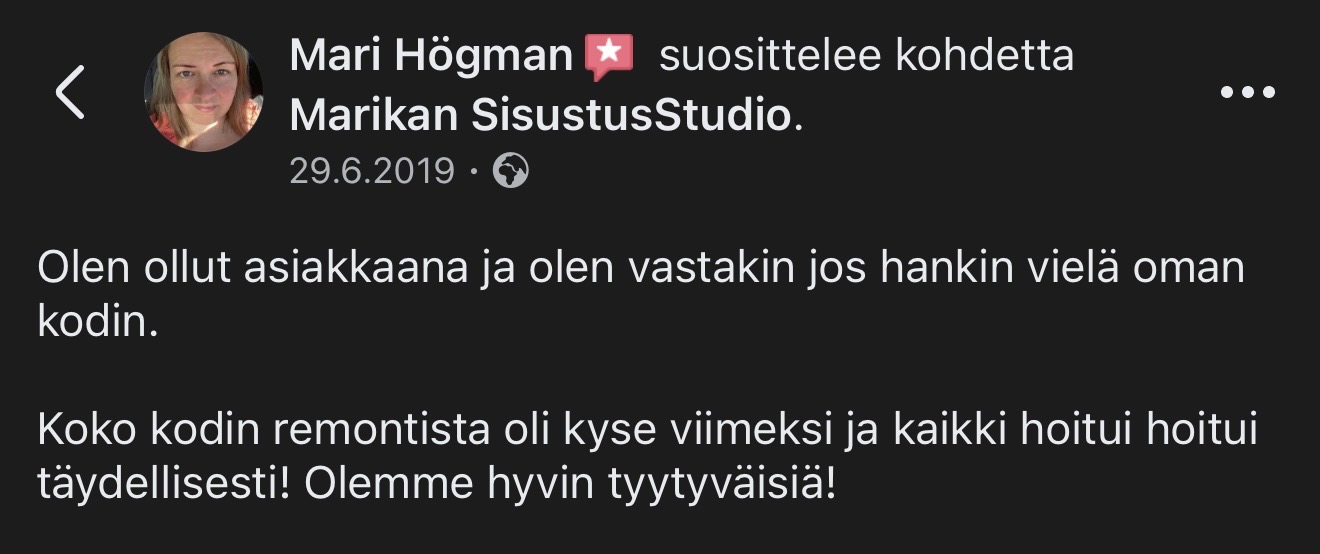1320x554 pixels.
Task: Click the line starting "Koko kodin remontista"
Action: pyautogui.click(x=646, y=434)
